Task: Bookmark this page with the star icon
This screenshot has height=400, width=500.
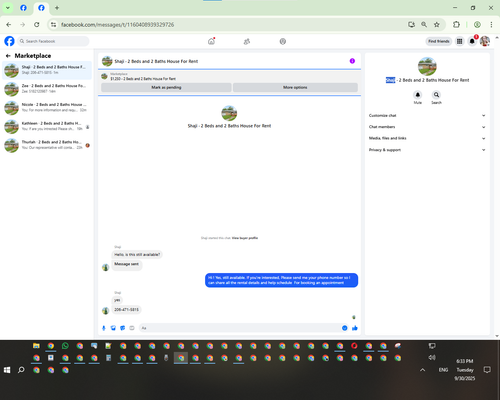Action: coord(437,24)
